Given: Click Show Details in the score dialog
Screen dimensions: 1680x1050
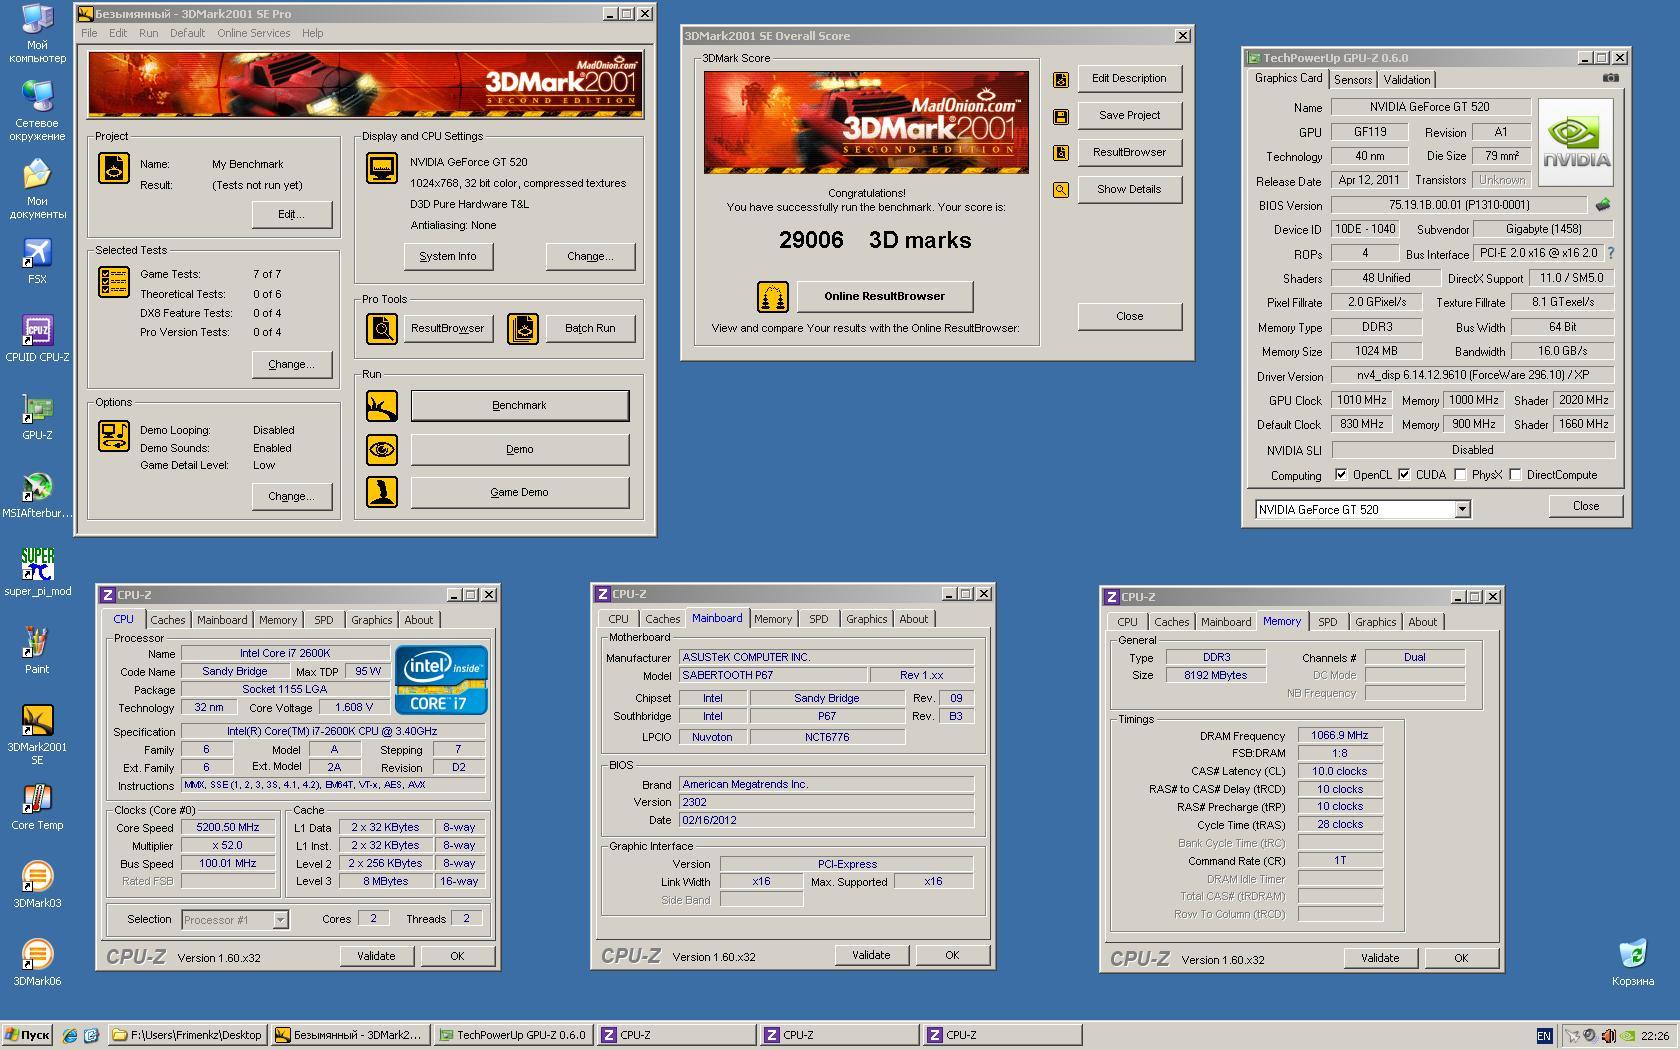Looking at the screenshot, I should point(1129,189).
